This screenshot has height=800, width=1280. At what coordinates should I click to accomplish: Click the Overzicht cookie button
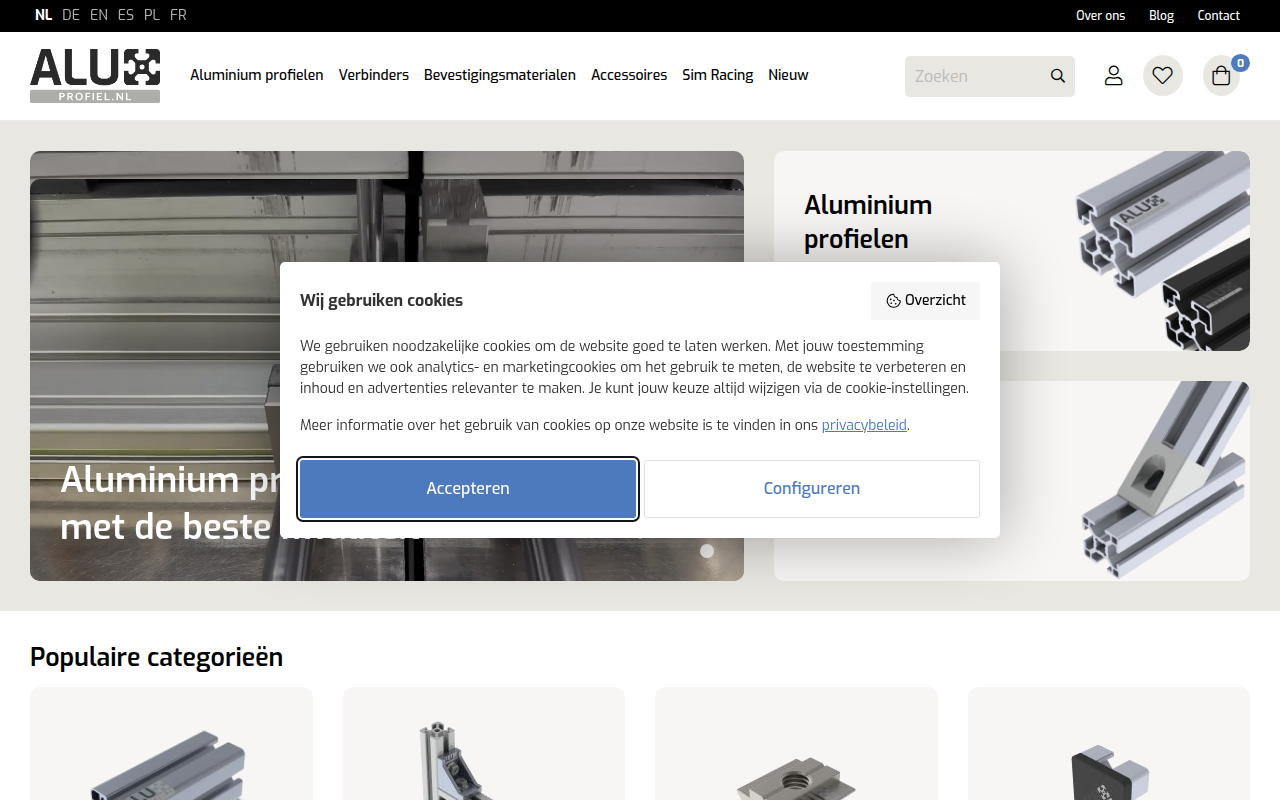coord(925,300)
